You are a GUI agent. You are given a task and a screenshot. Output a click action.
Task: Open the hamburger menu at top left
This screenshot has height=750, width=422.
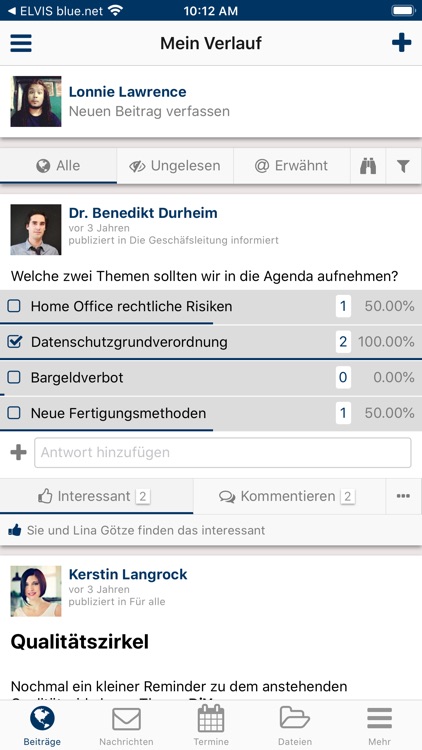click(x=21, y=43)
